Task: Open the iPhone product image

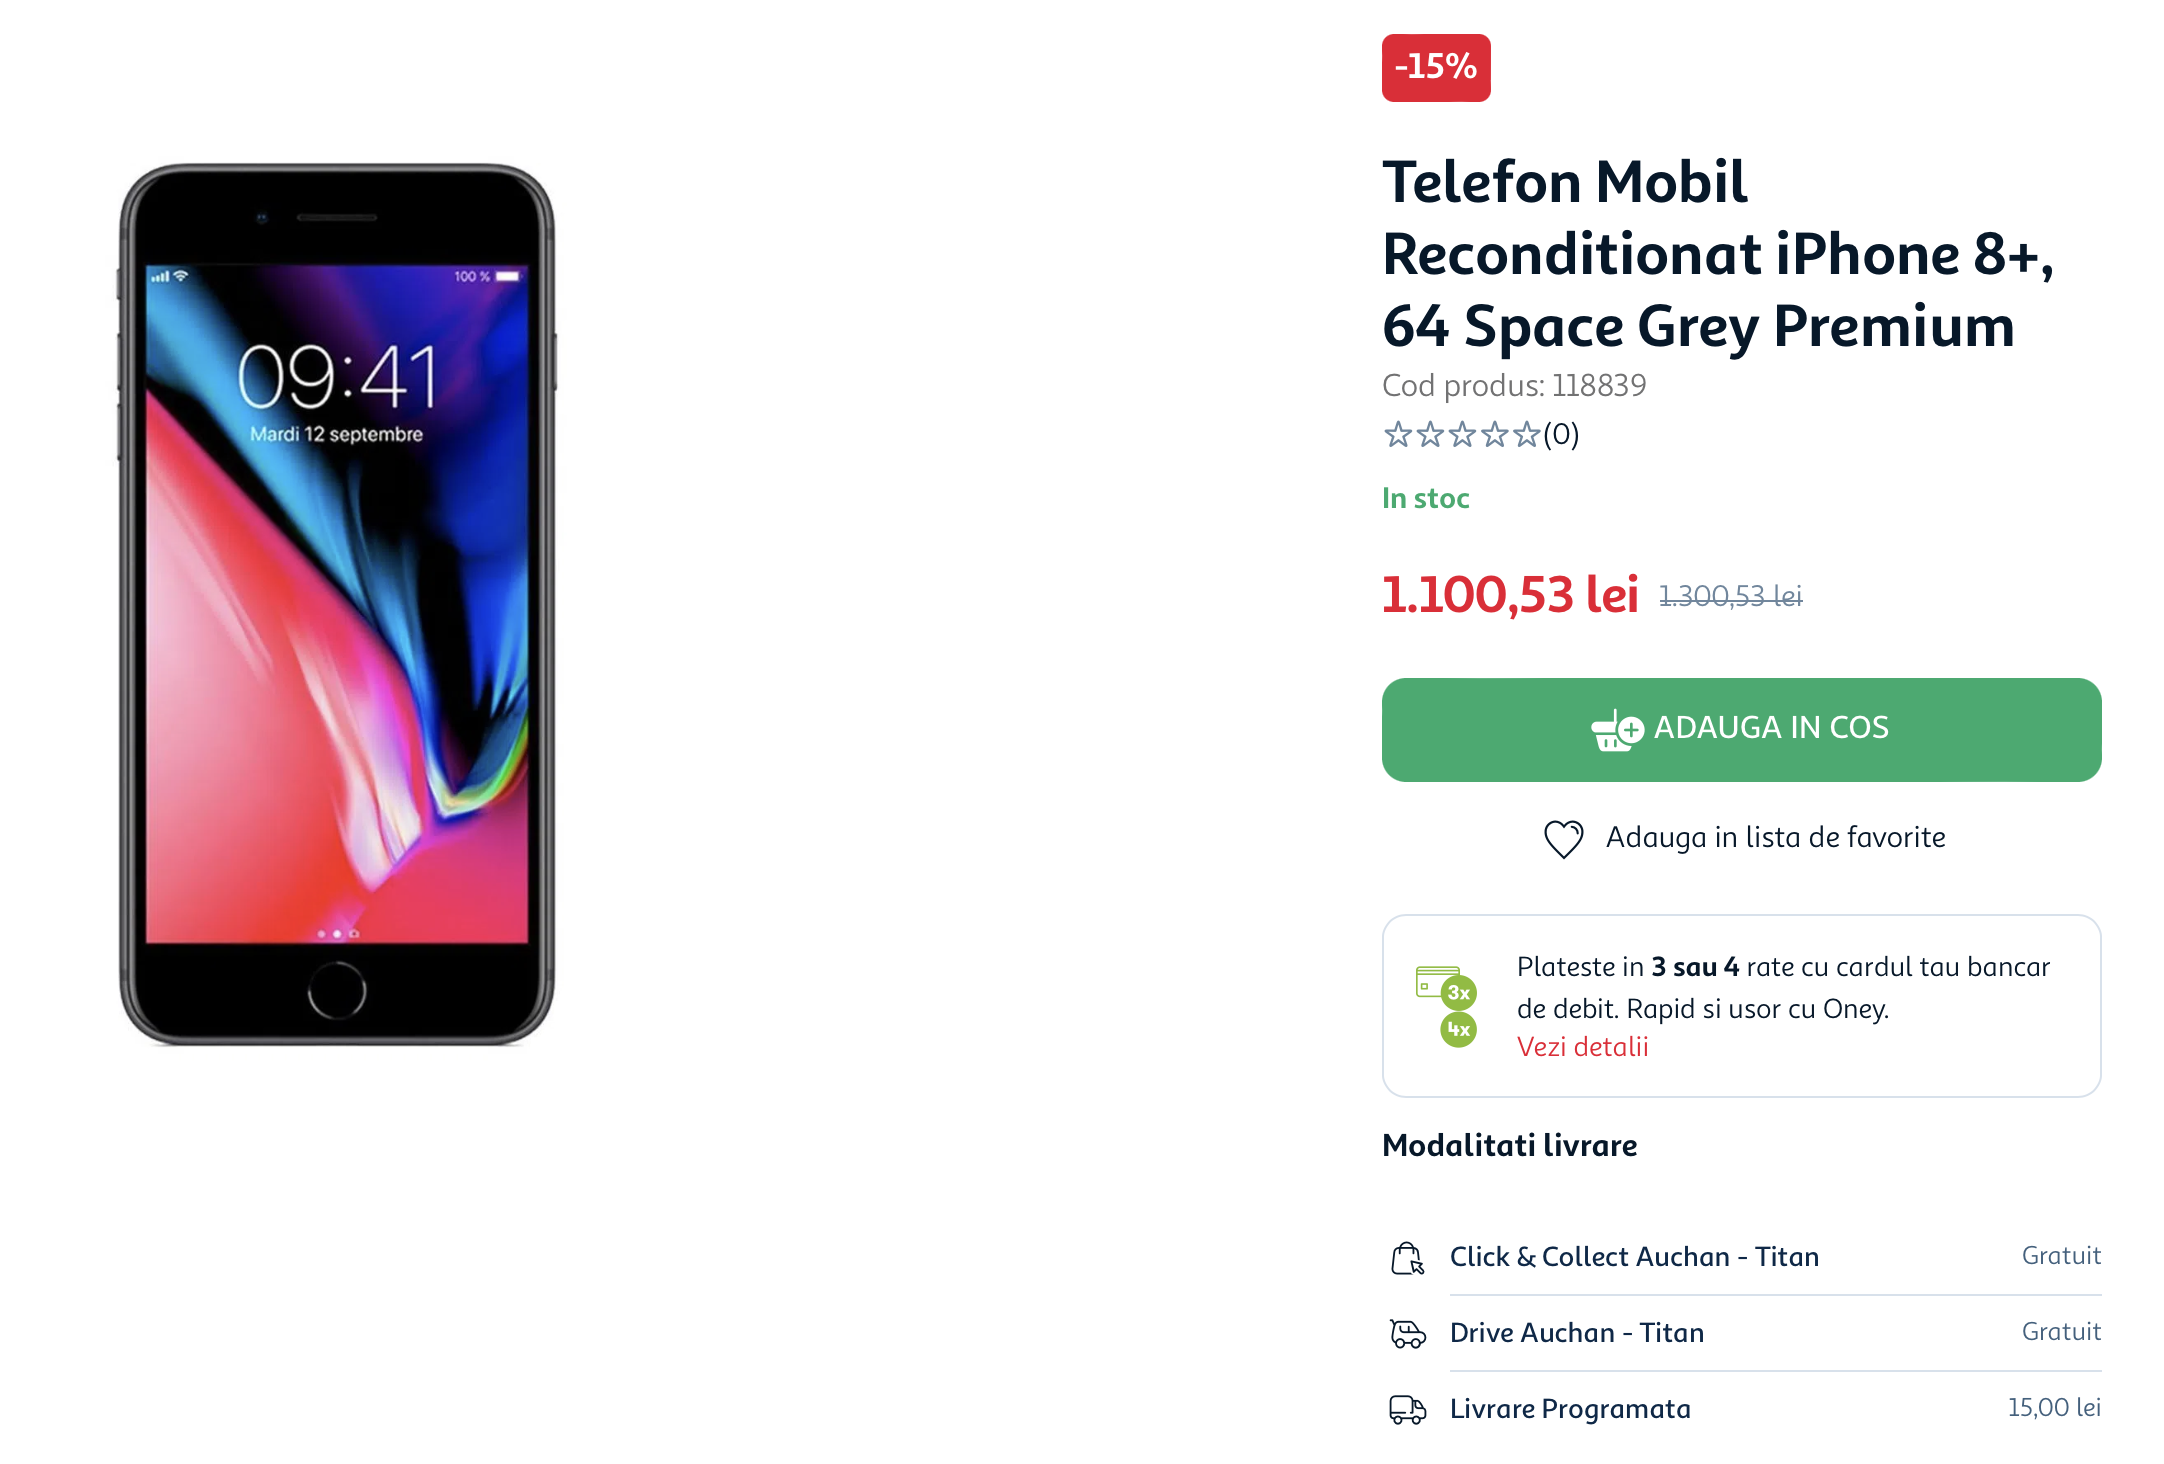Action: (x=337, y=605)
